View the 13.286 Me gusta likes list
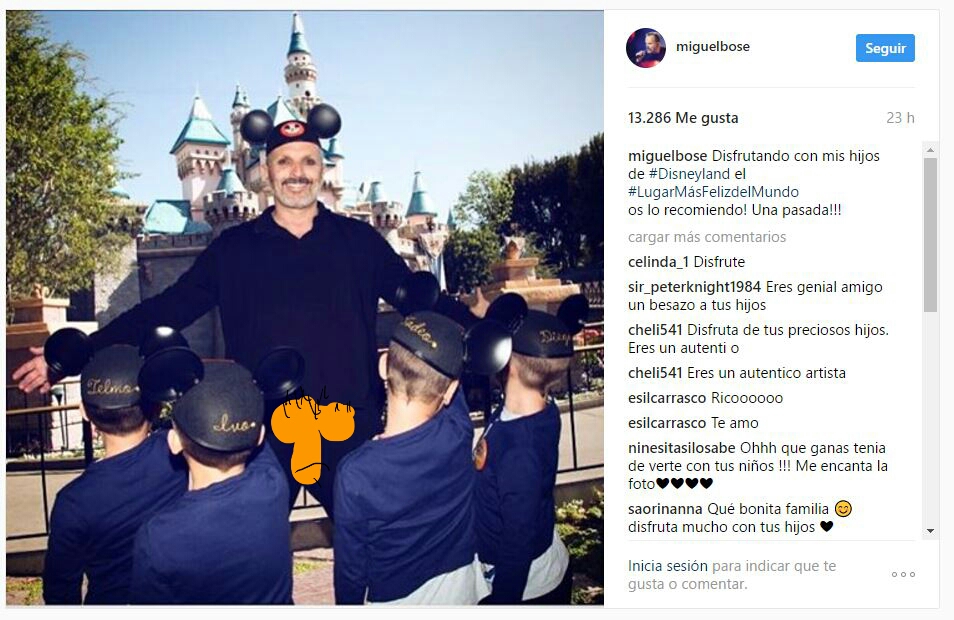Viewport: 954px width, 620px height. [683, 118]
